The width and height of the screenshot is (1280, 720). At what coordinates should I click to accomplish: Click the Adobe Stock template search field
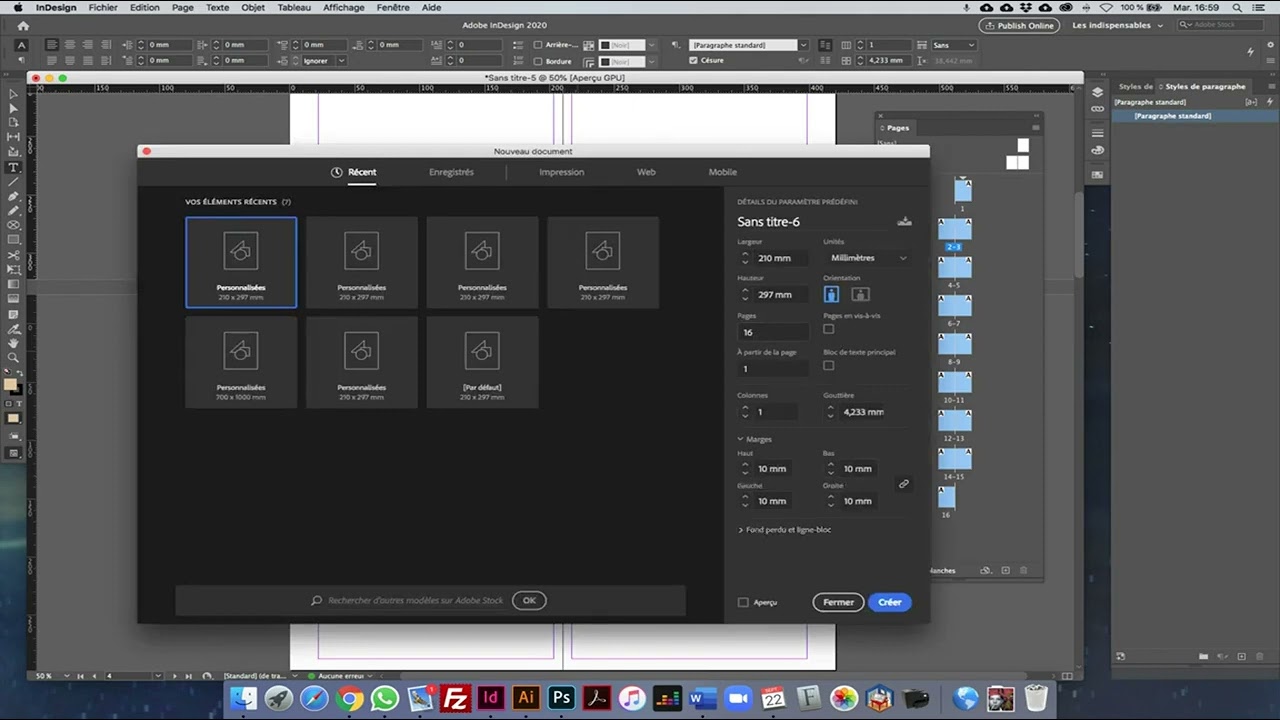click(x=415, y=600)
